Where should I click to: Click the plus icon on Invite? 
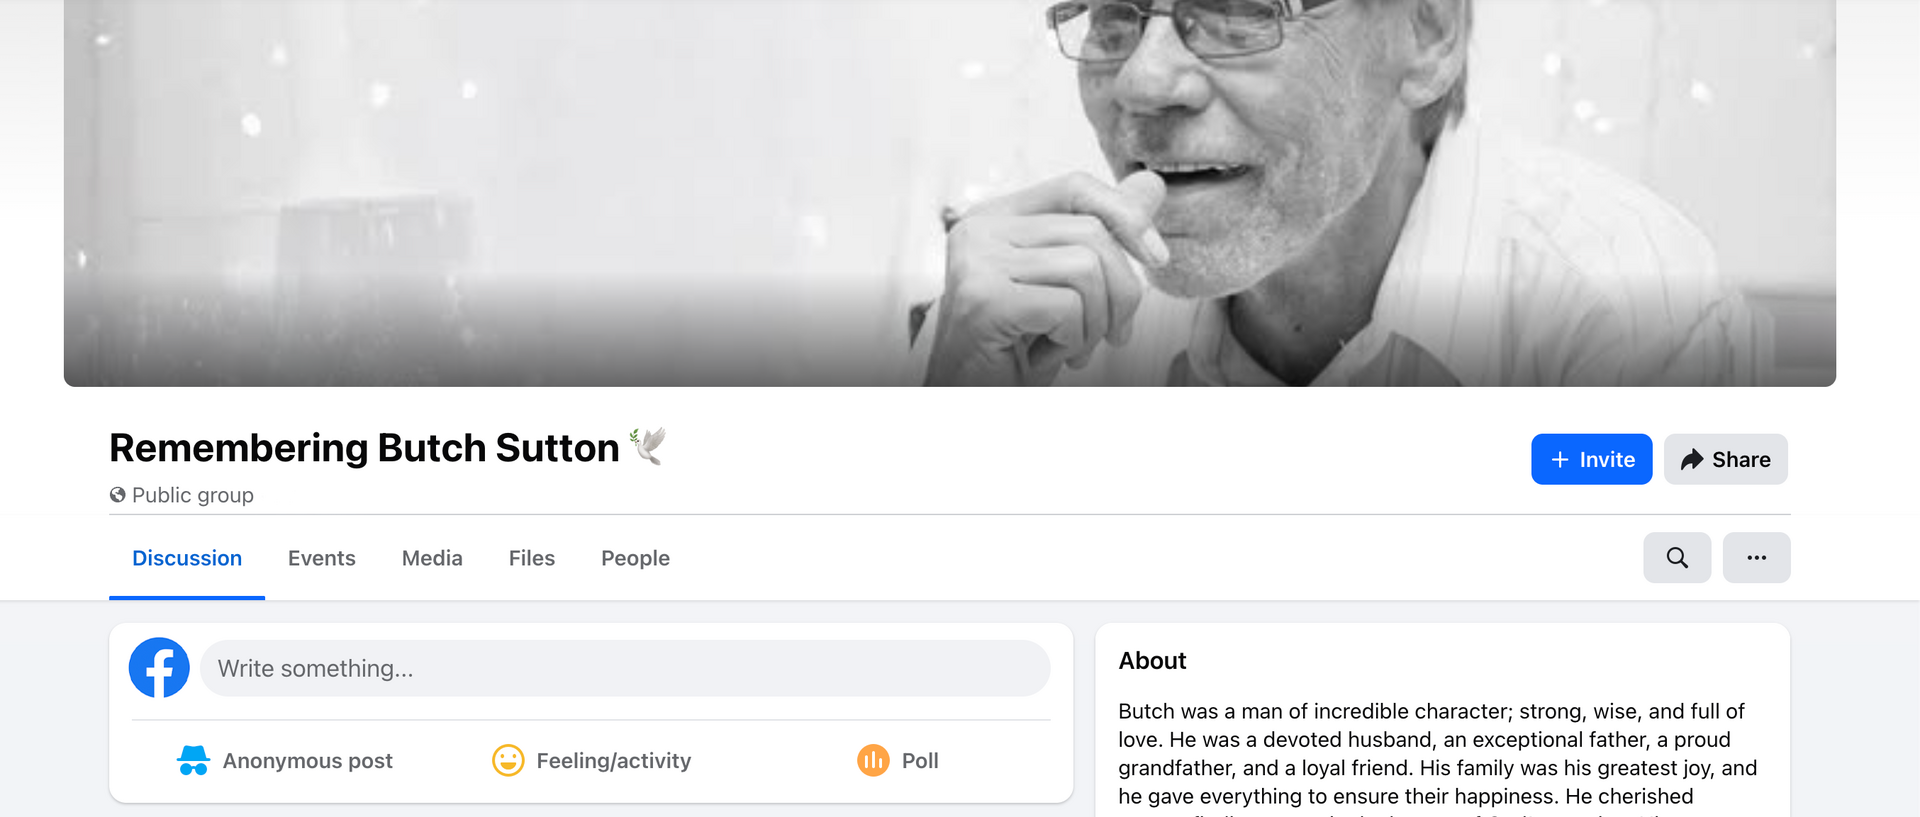pos(1560,460)
